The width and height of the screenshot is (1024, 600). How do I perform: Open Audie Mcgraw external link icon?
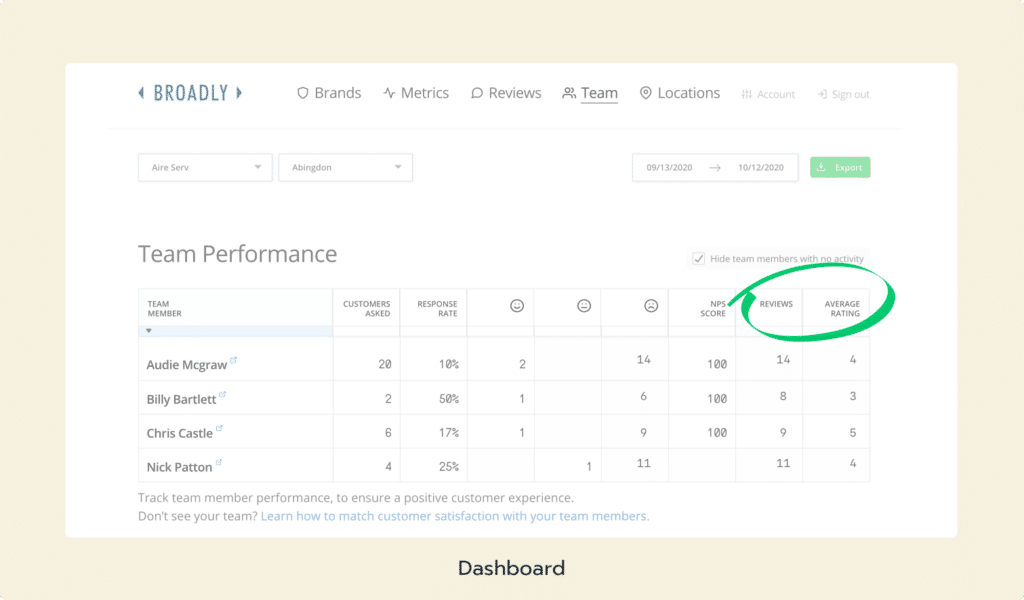point(233,360)
